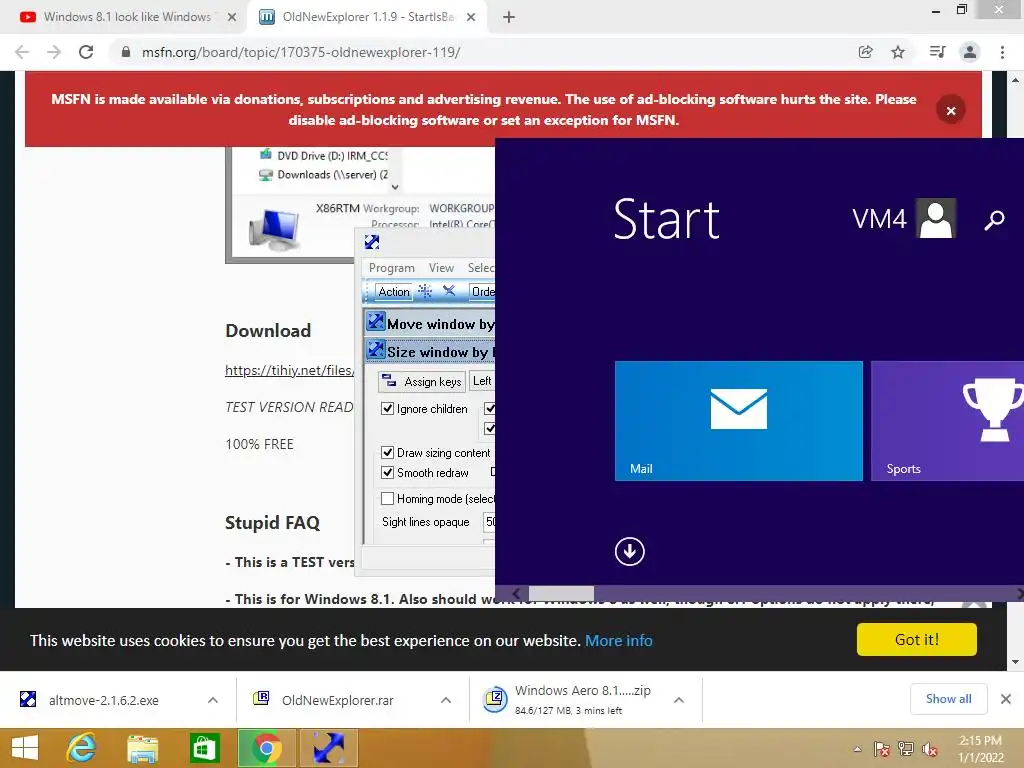The height and width of the screenshot is (768, 1024).
Task: Click the X icon in AltMove toolbar
Action: coord(449,291)
